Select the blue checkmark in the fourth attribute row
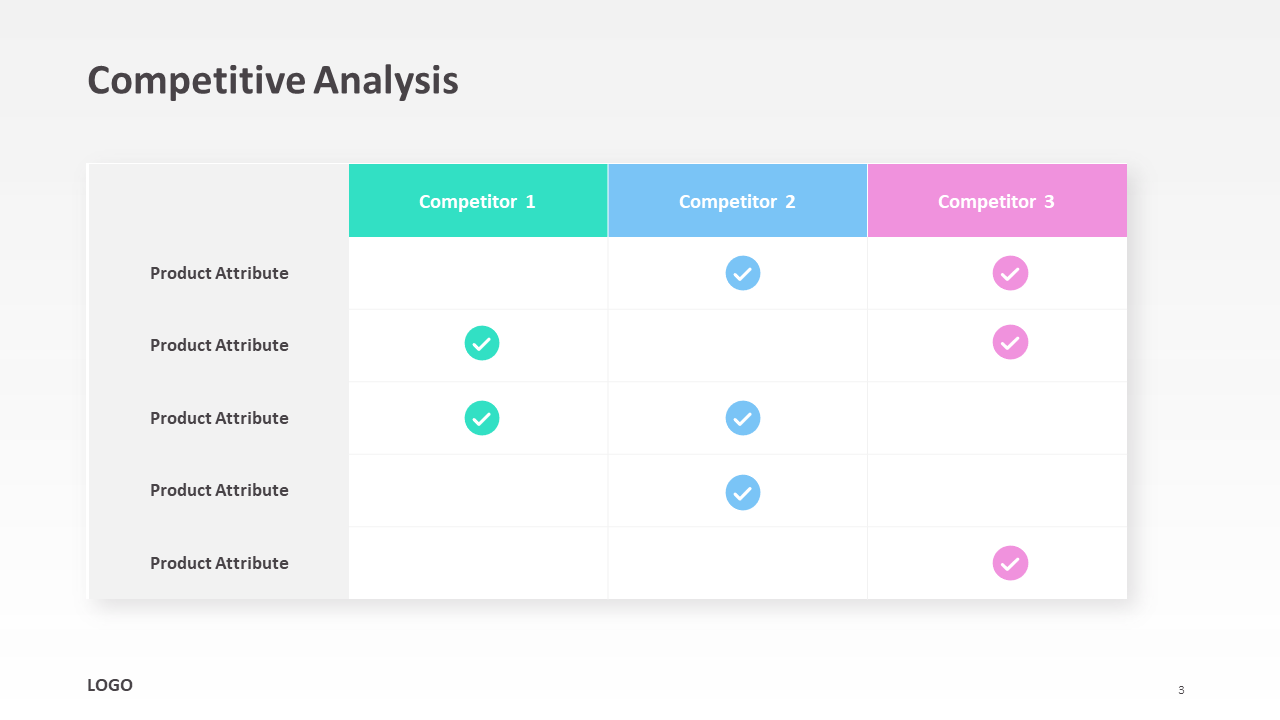The height and width of the screenshot is (720, 1280). tap(743, 492)
